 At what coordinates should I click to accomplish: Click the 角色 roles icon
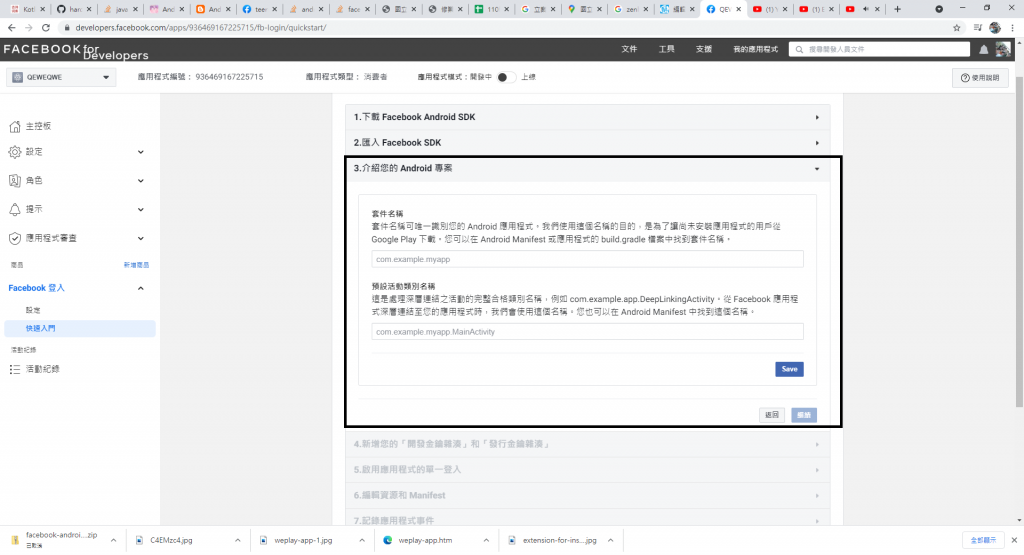[x=15, y=181]
